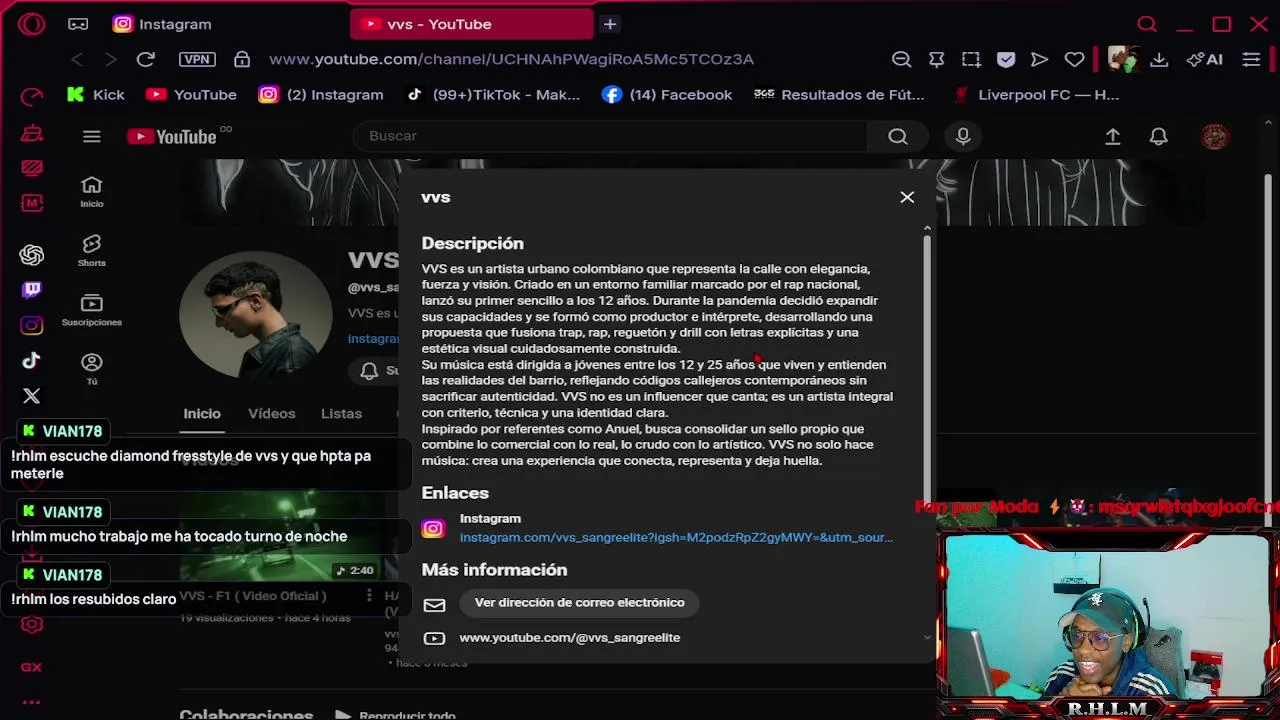The image size is (1280, 720).
Task: Reload the current YouTube page
Action: click(x=146, y=59)
